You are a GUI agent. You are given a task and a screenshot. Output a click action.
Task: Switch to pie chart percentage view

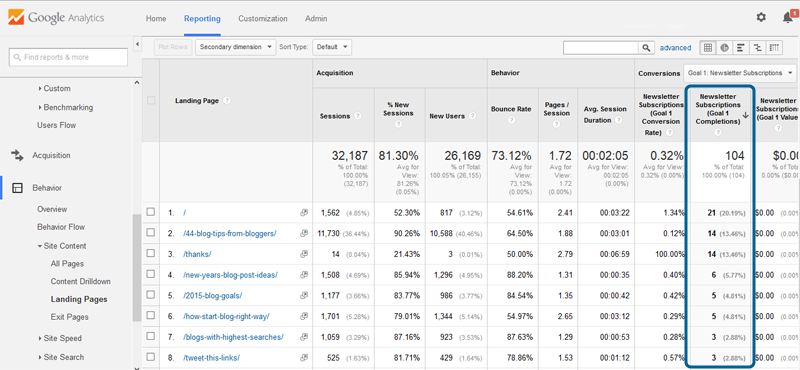(724, 47)
